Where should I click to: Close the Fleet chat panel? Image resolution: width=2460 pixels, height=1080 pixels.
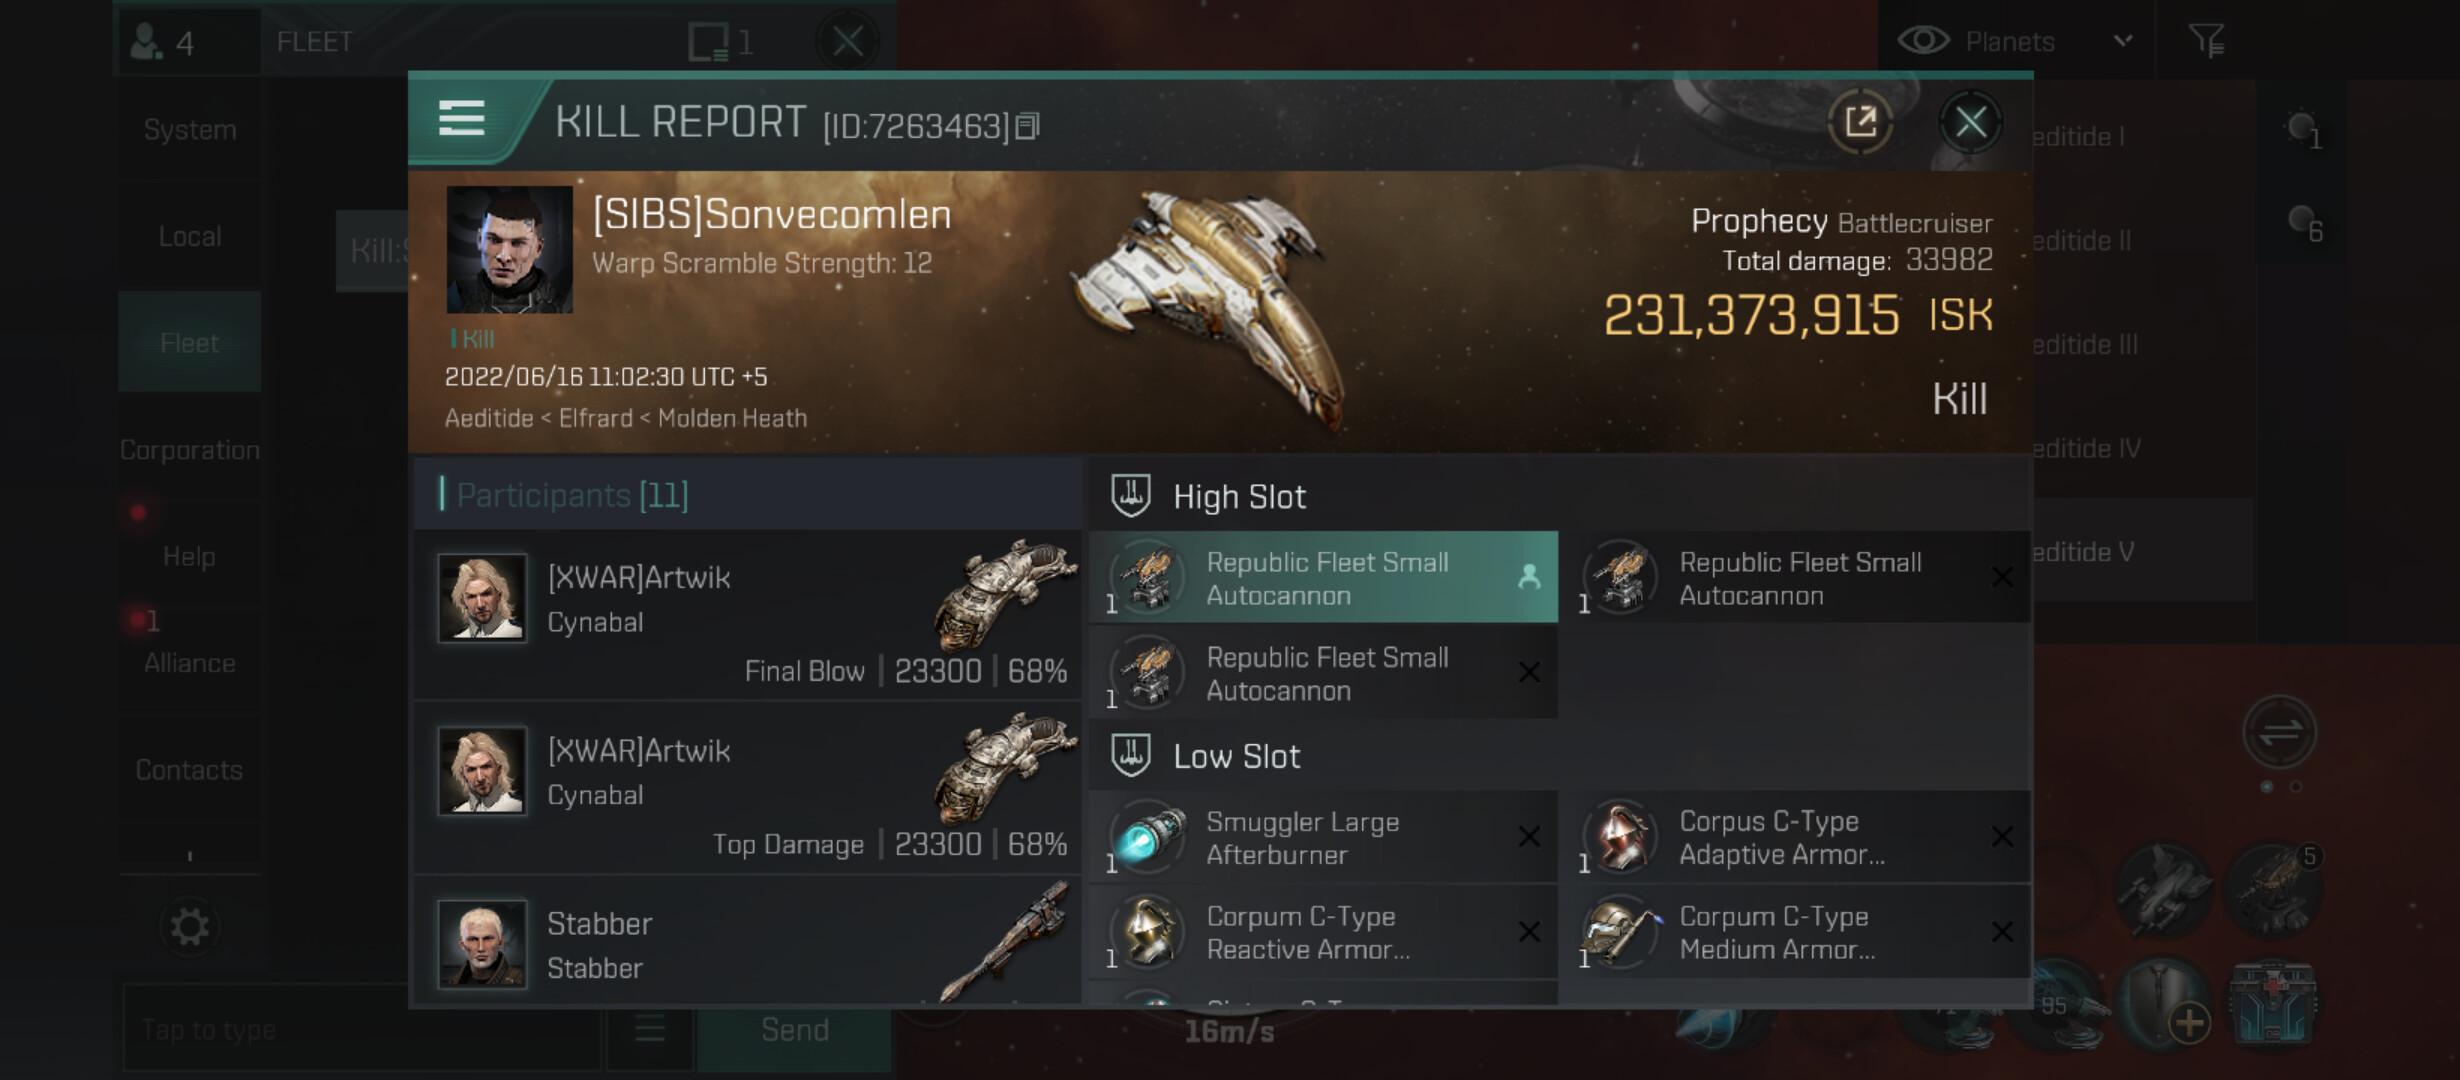847,41
